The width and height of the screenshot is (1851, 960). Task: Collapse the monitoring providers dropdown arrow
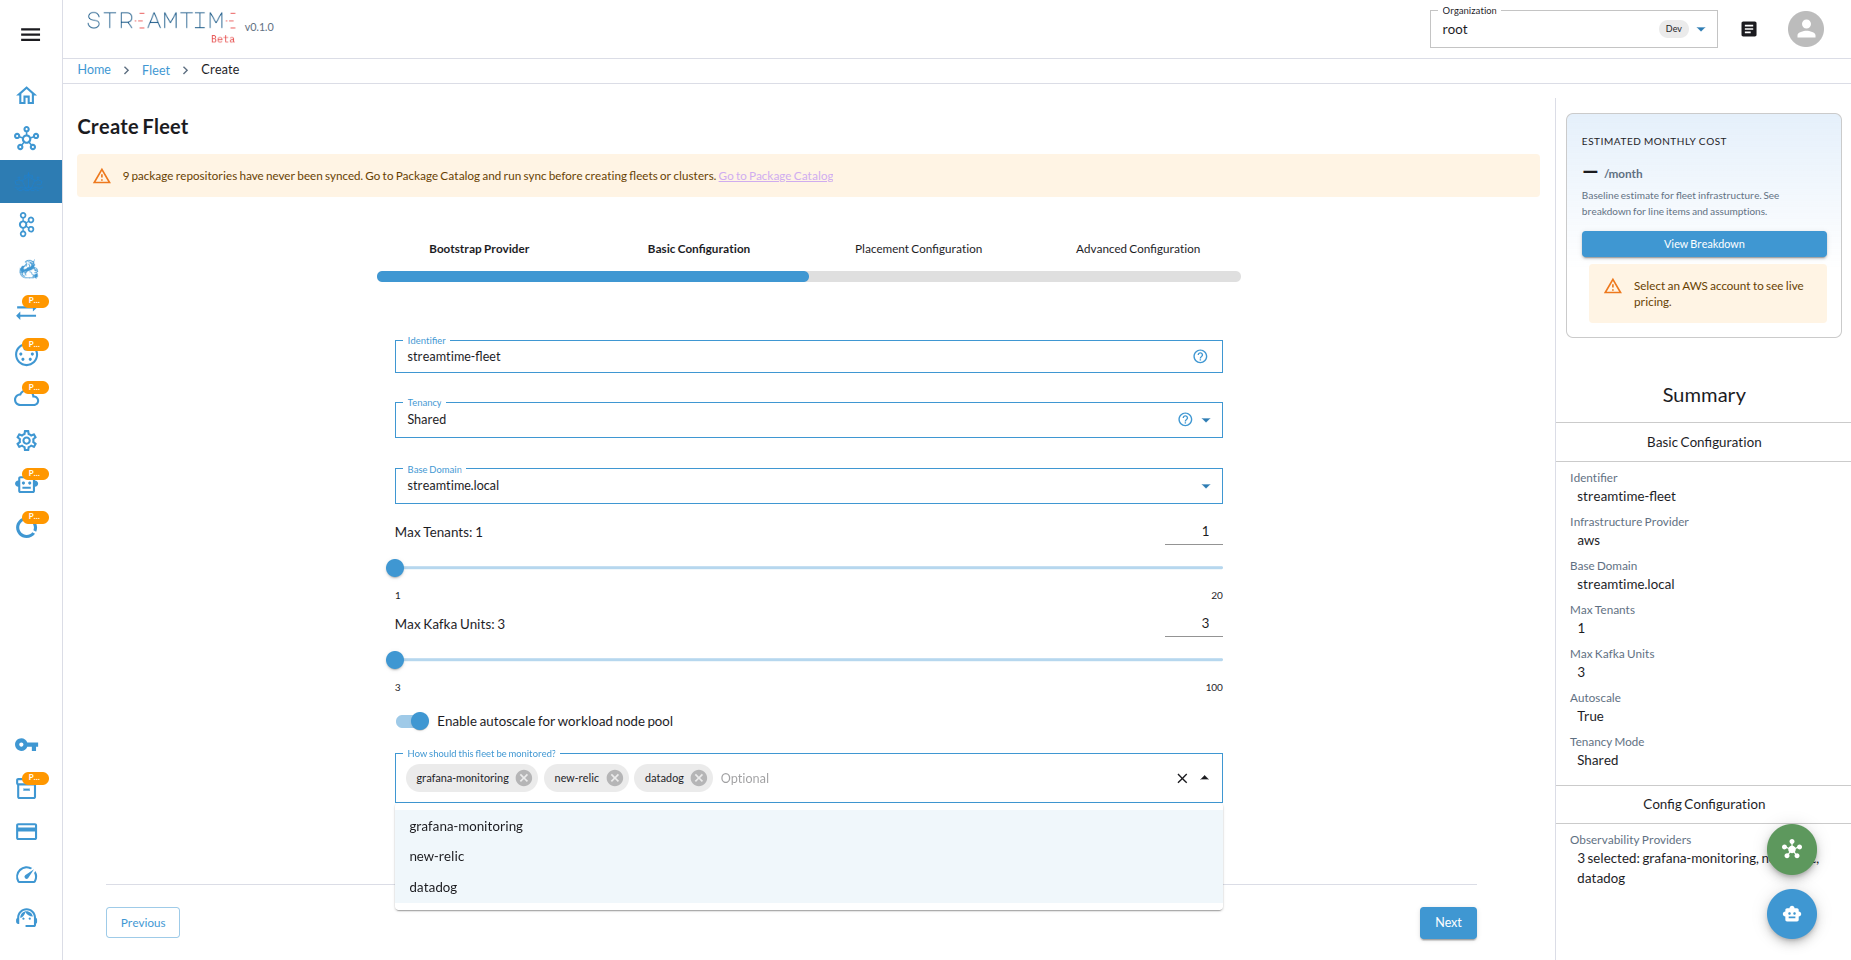click(x=1205, y=778)
